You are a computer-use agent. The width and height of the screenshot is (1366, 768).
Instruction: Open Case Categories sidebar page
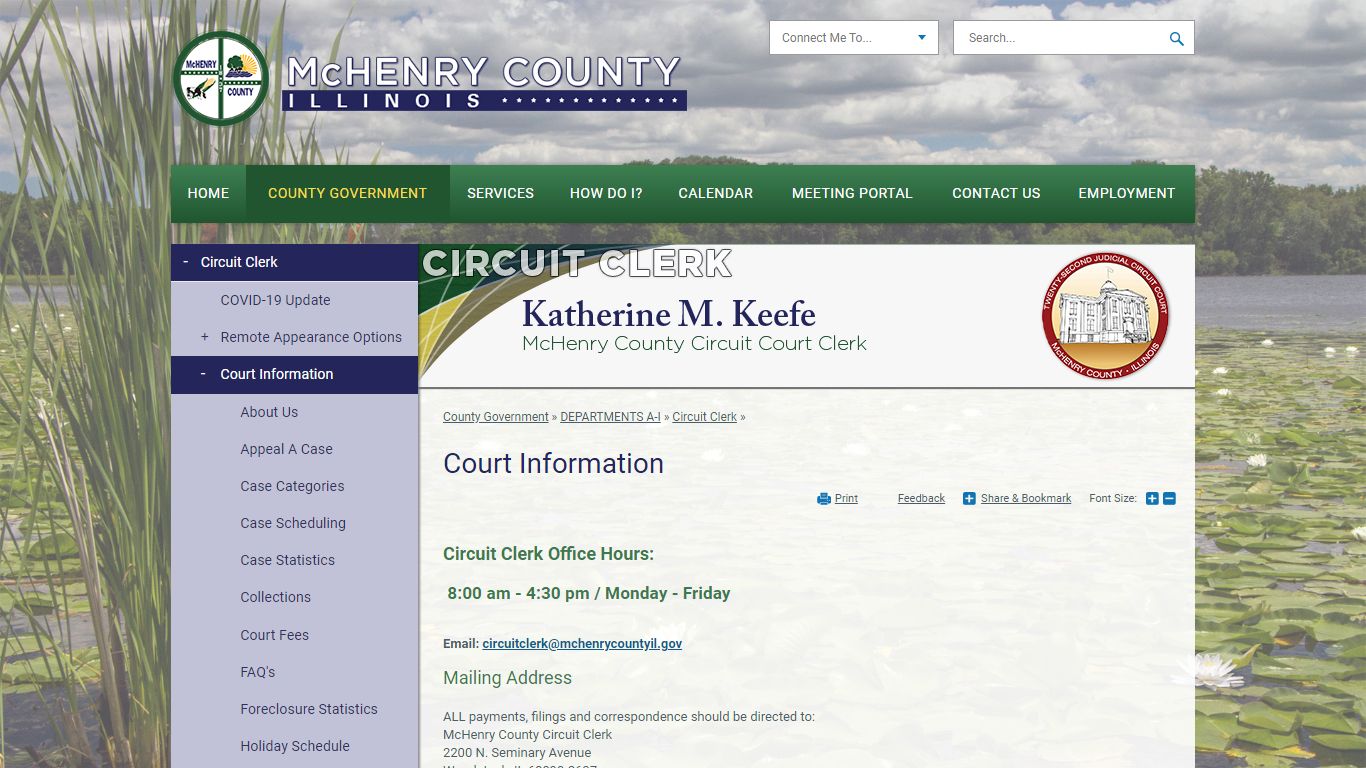coord(292,486)
